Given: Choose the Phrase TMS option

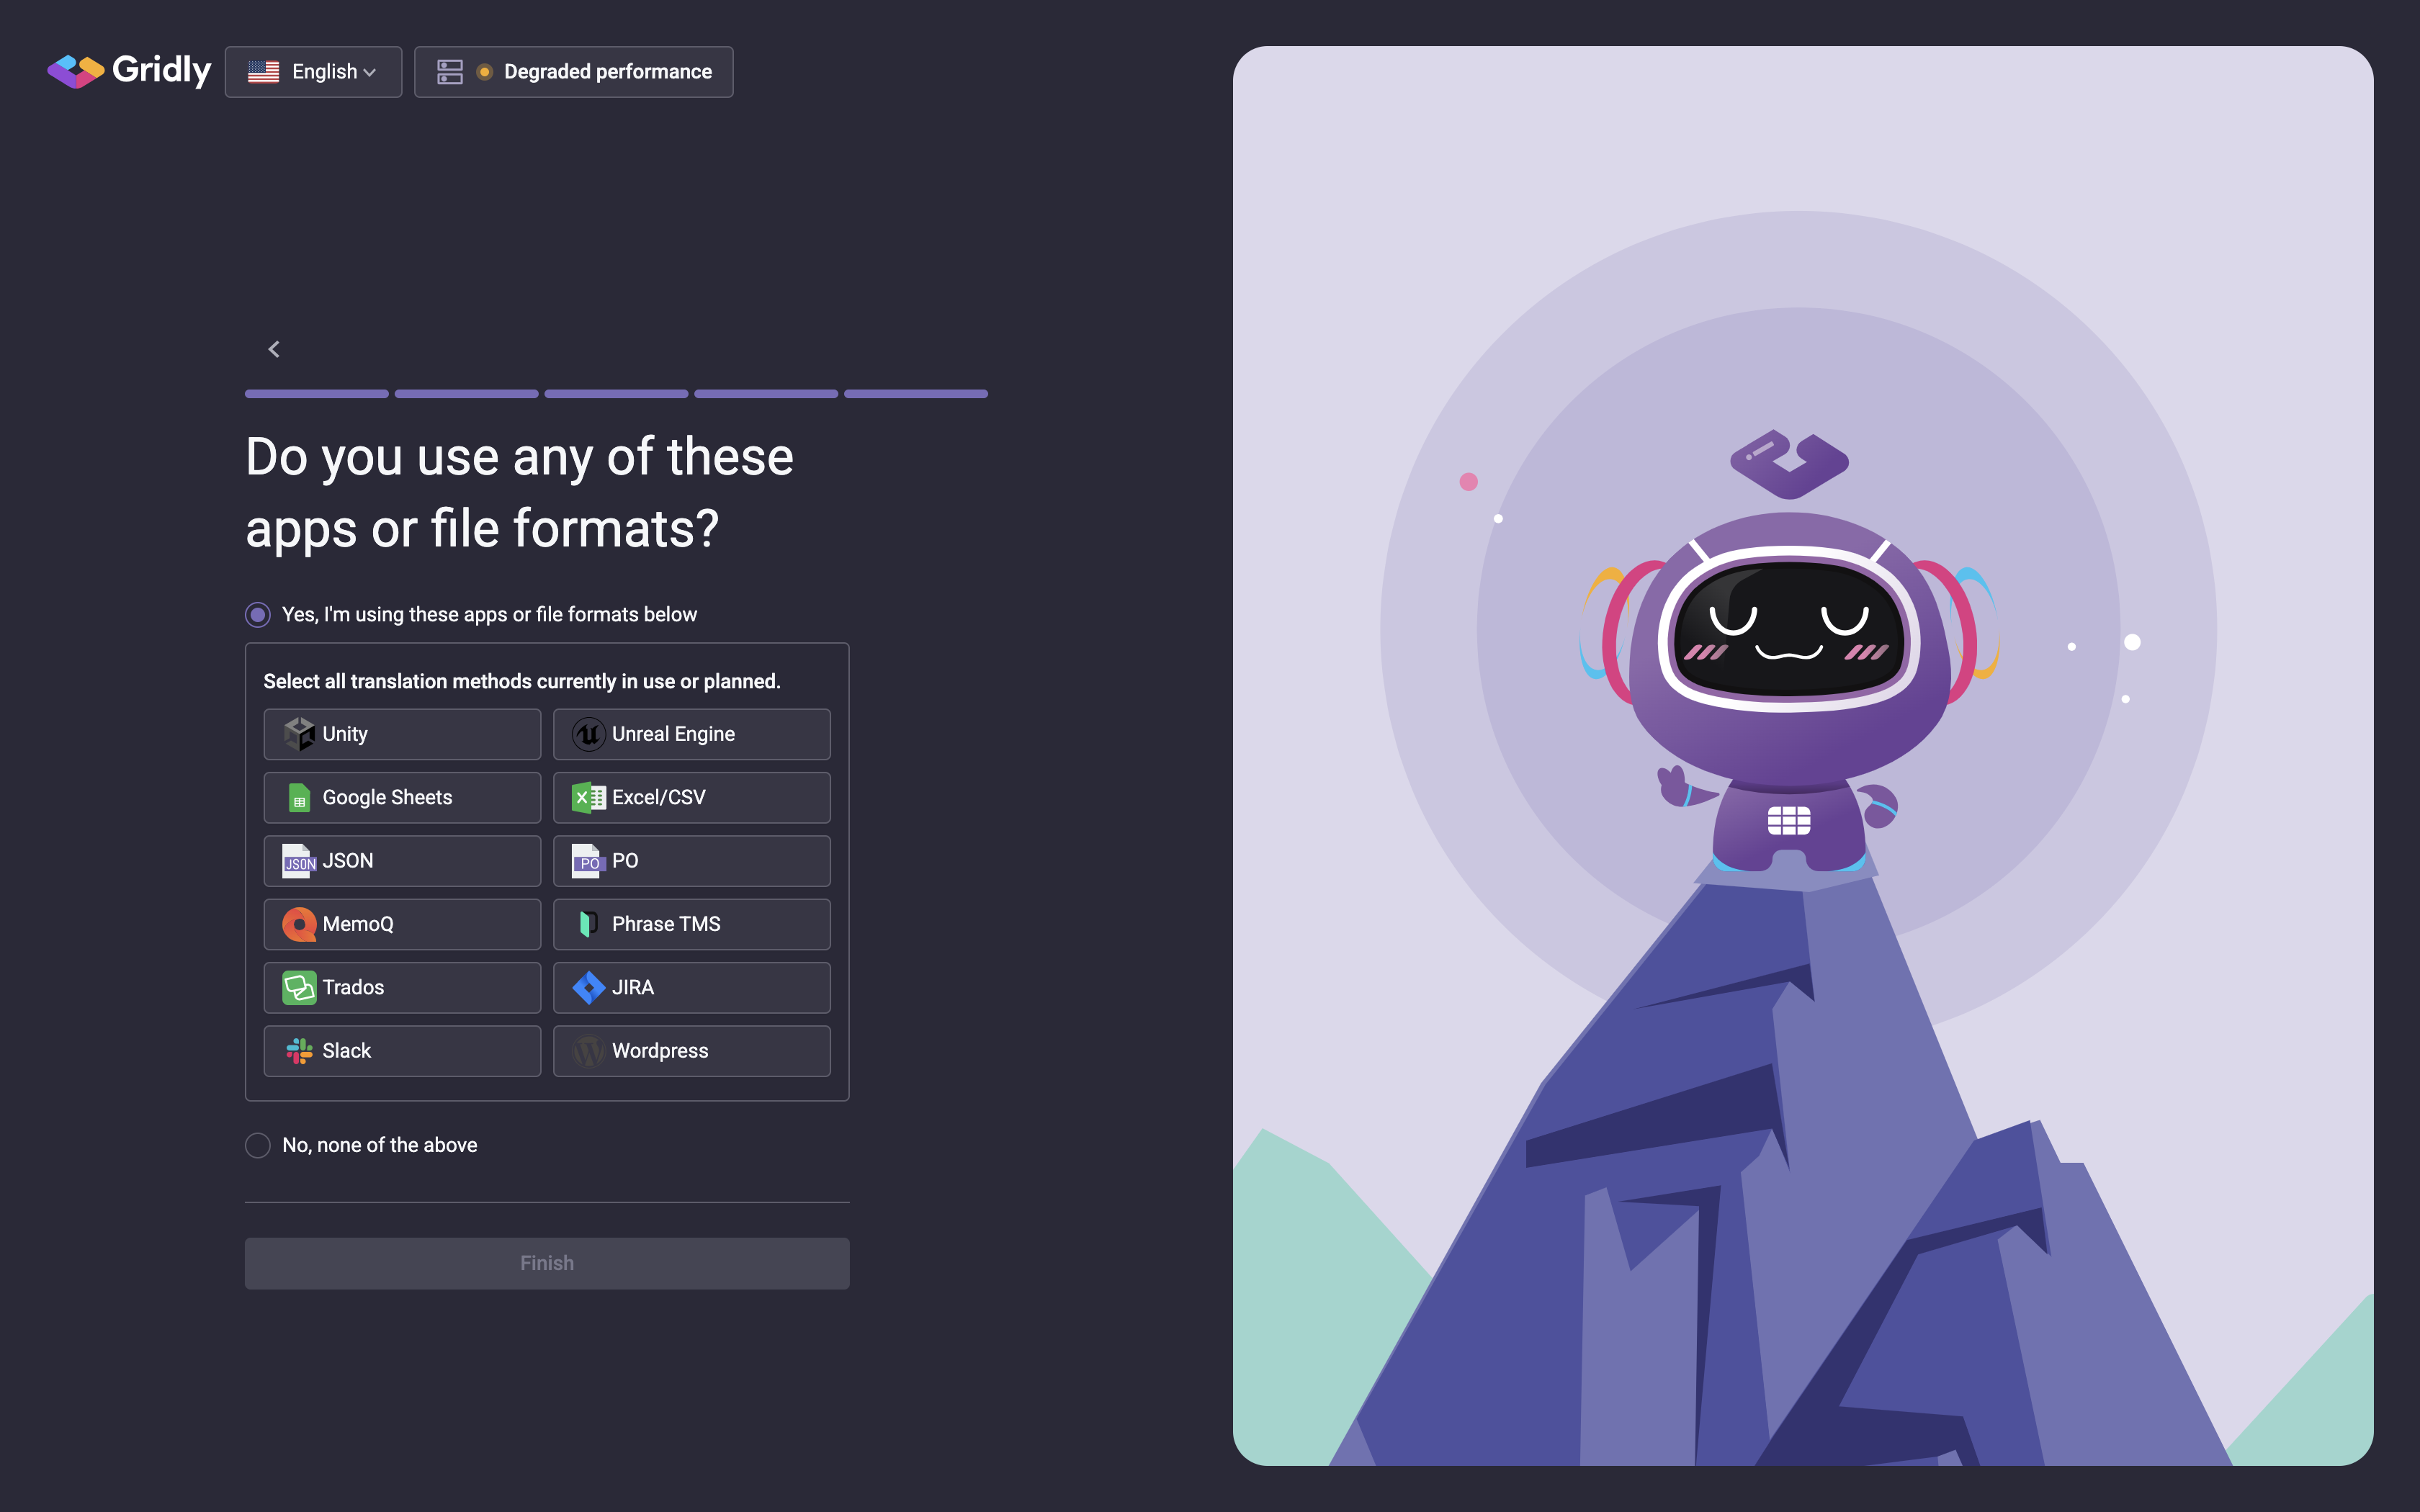Looking at the screenshot, I should (691, 924).
